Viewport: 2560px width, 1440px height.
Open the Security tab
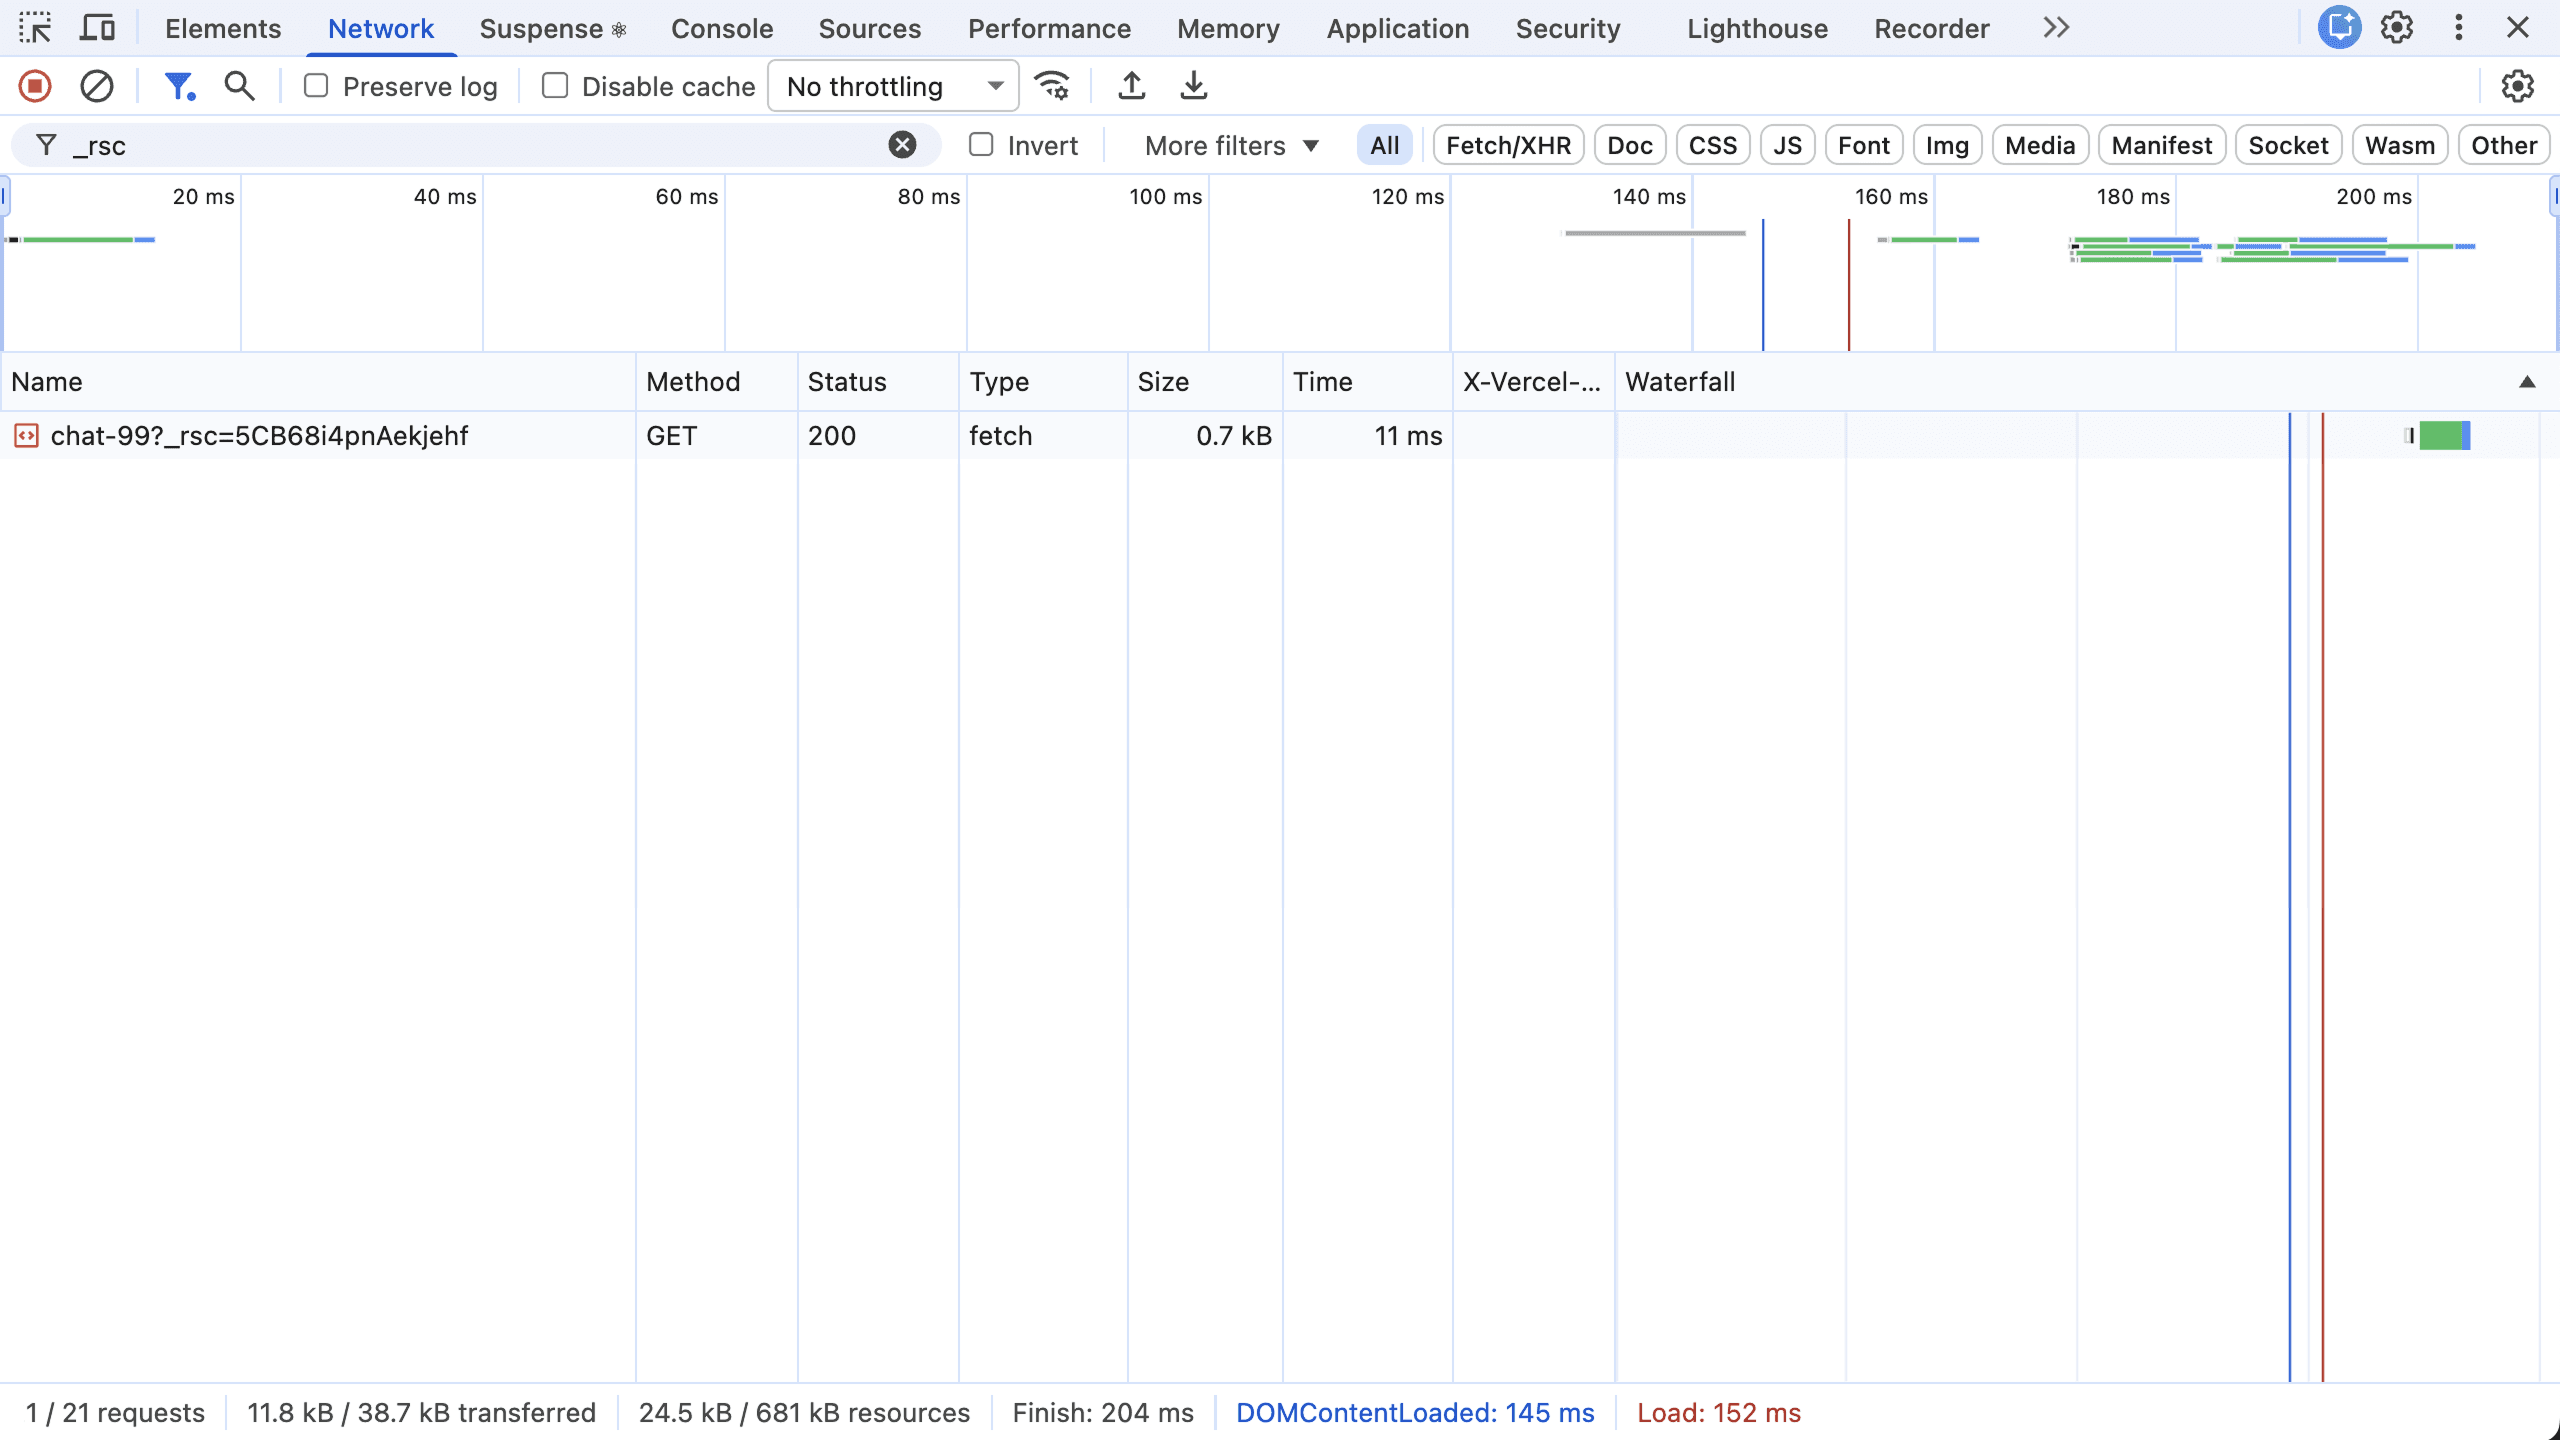[x=1568, y=28]
